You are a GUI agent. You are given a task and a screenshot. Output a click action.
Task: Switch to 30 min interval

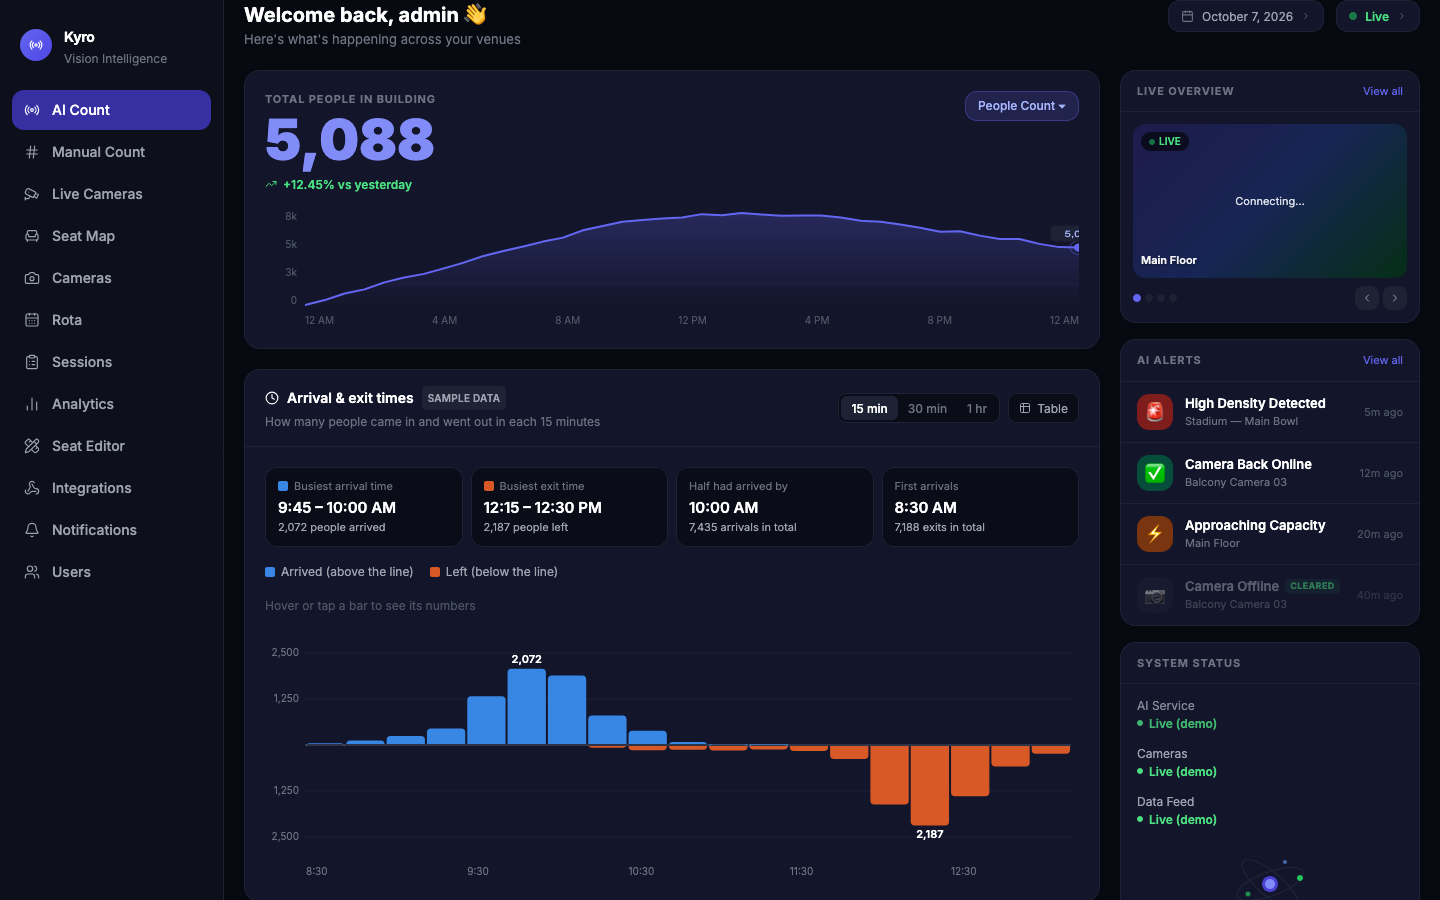(x=927, y=408)
